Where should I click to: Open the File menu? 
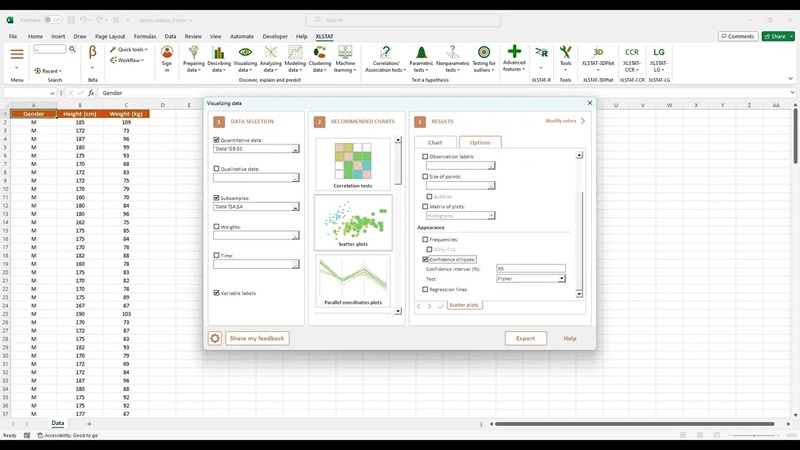(x=13, y=36)
